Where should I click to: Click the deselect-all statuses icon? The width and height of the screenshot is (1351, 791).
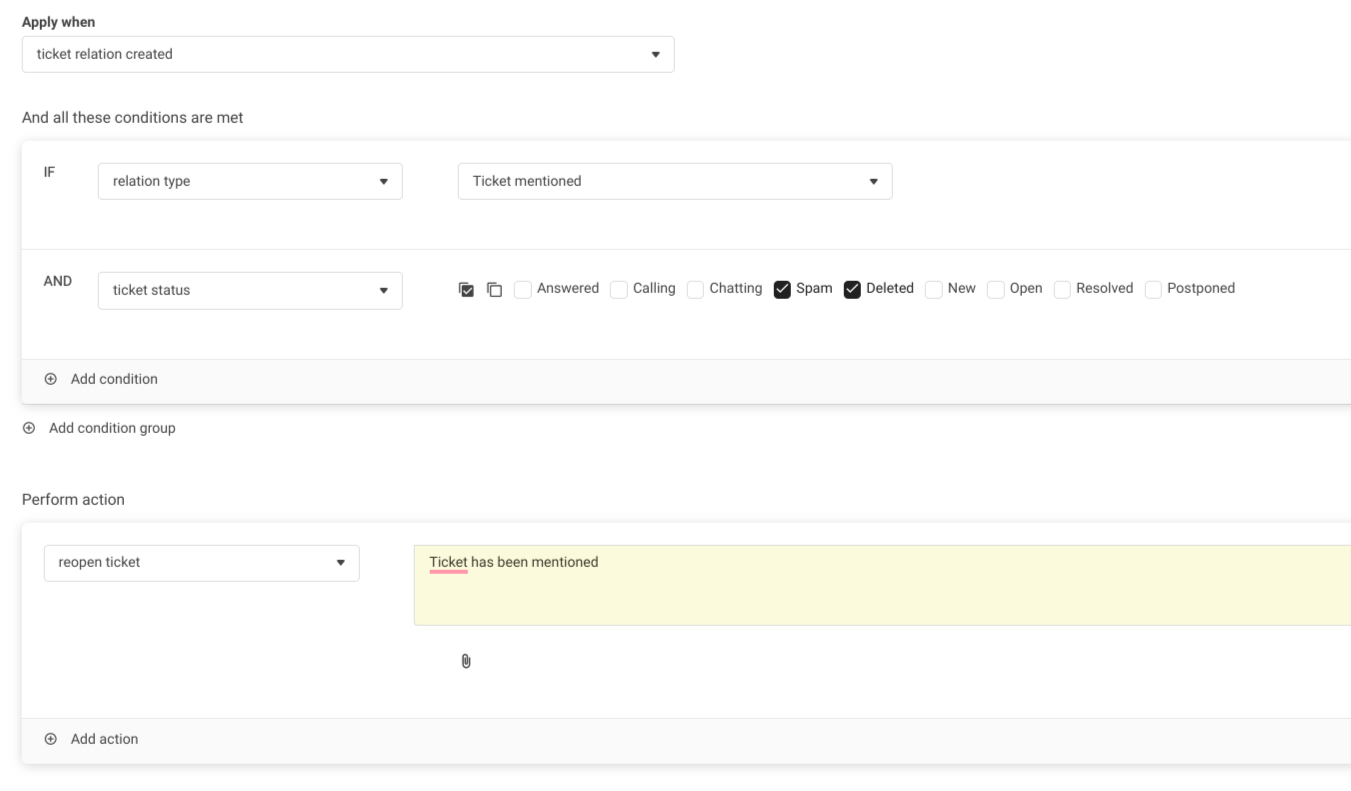click(494, 289)
